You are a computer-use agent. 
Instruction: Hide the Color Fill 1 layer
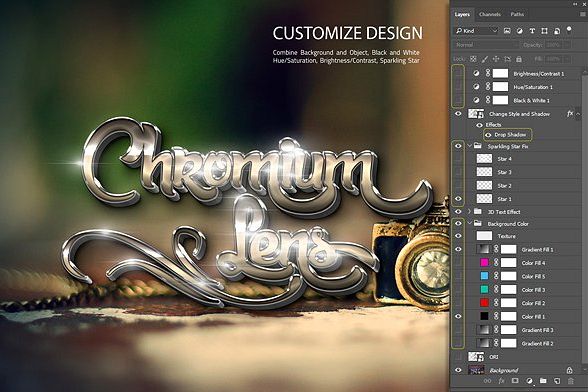point(458,317)
